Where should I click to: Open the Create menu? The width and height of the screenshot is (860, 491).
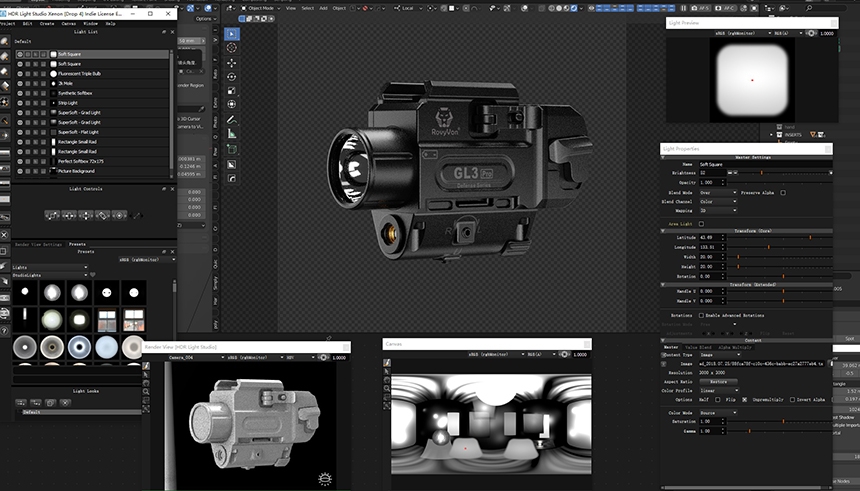(47, 24)
